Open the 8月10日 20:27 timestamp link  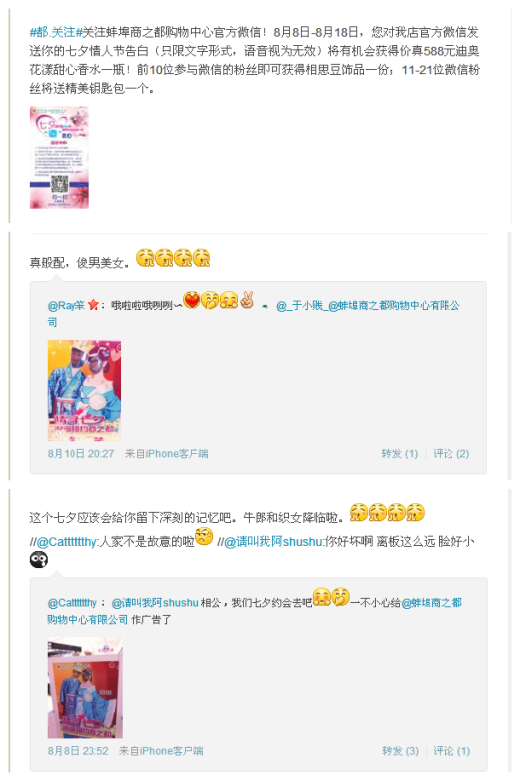coord(81,453)
